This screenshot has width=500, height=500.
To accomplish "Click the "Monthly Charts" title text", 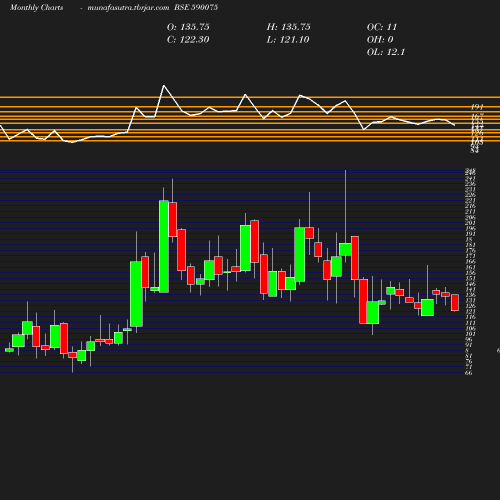I will [x=37, y=7].
